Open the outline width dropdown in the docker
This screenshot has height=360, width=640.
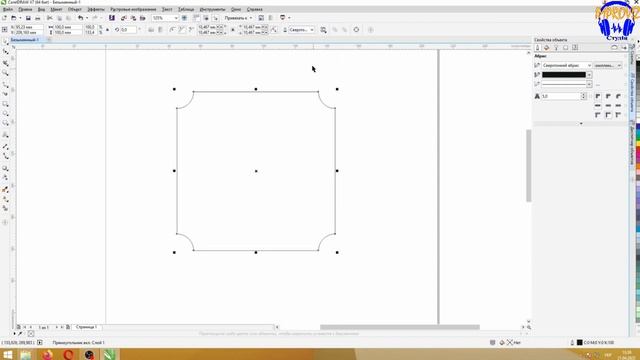tap(589, 65)
